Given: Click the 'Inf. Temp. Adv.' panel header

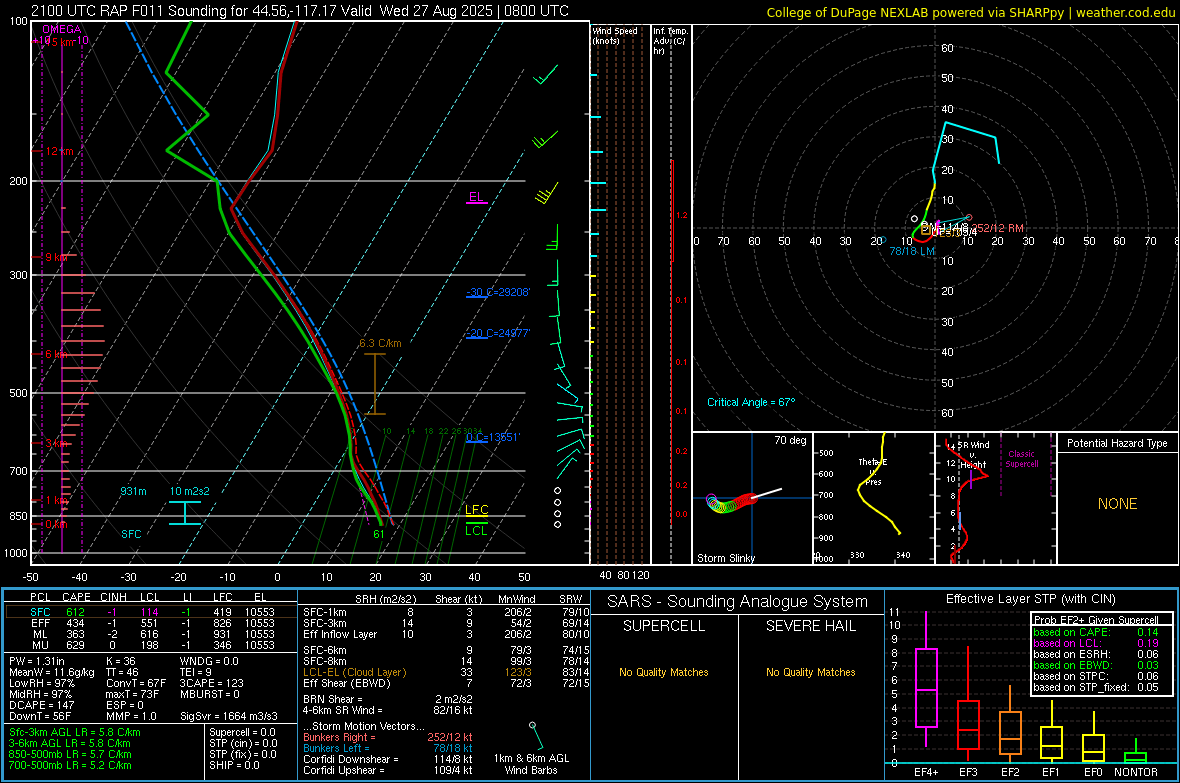Looking at the screenshot, I should (670, 41).
